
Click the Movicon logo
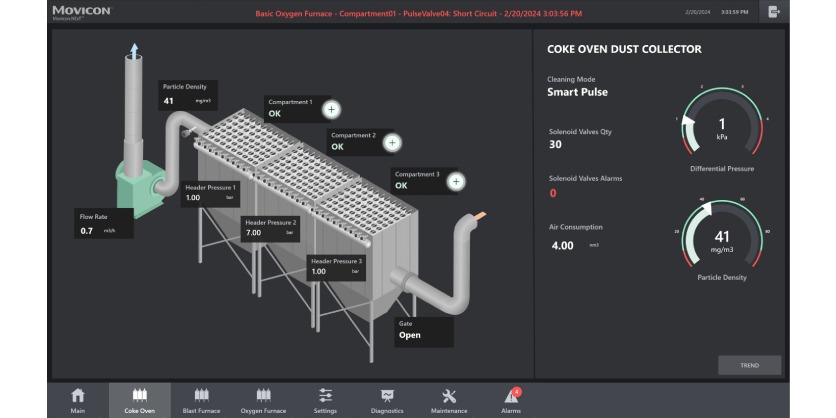82,11
